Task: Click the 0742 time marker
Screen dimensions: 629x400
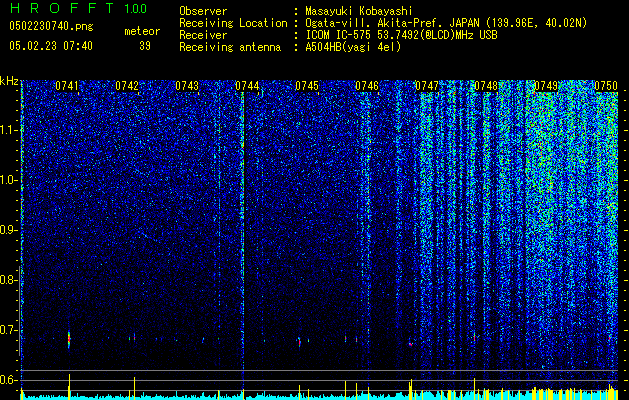Action: (127, 86)
